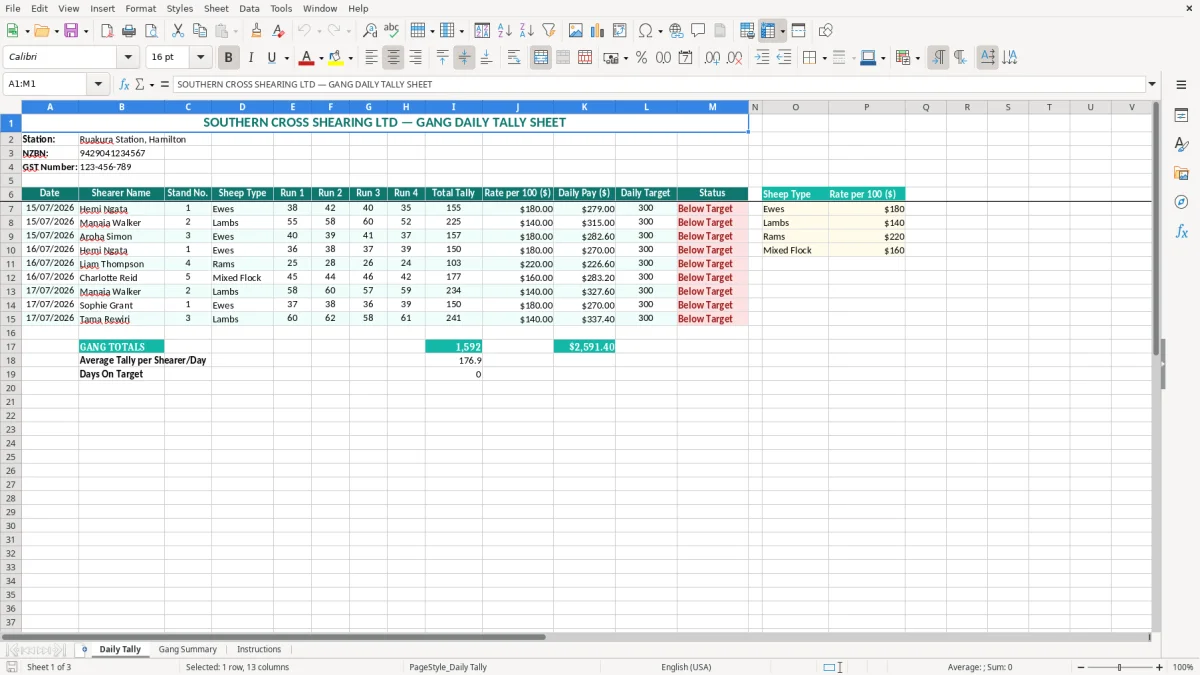Open the Styles menu
Viewport: 1200px width, 675px height.
click(x=180, y=8)
